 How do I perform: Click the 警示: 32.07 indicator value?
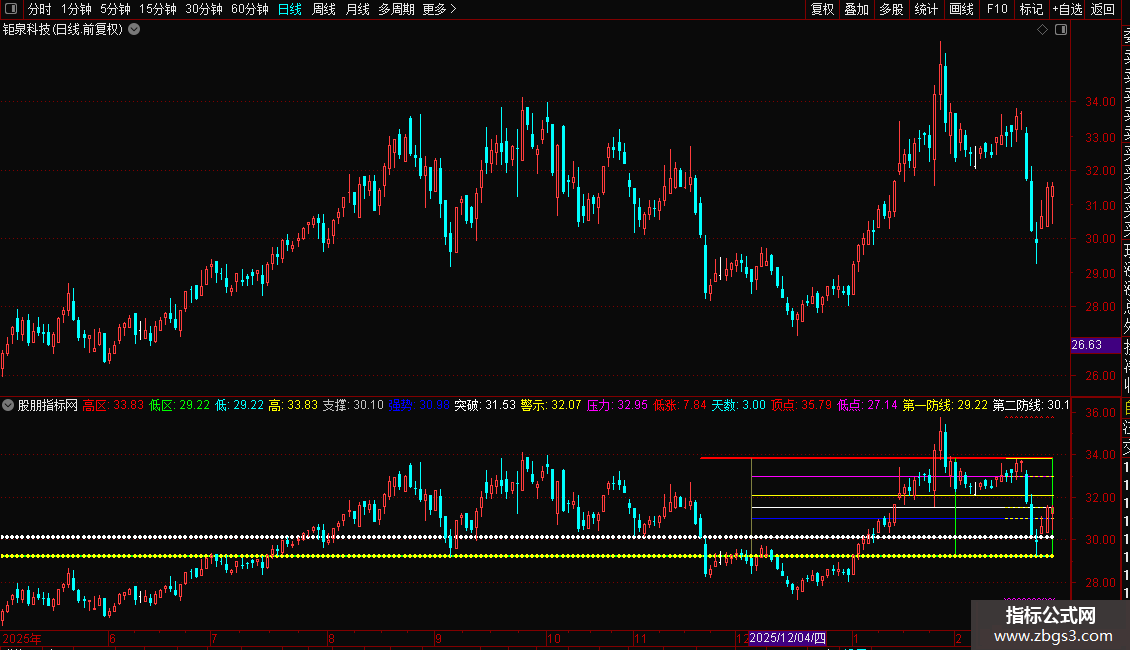click(x=551, y=405)
